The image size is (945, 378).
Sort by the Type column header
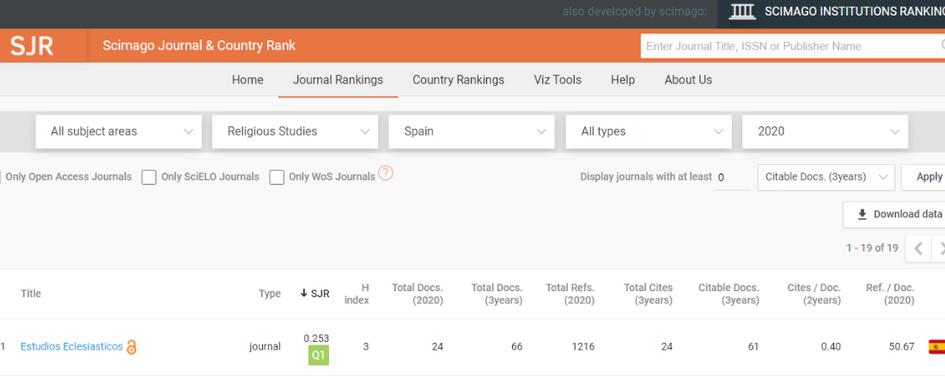[269, 294]
